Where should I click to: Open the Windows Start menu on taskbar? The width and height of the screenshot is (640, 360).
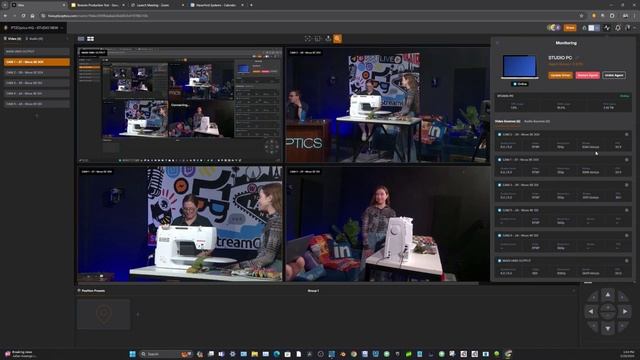[132, 354]
